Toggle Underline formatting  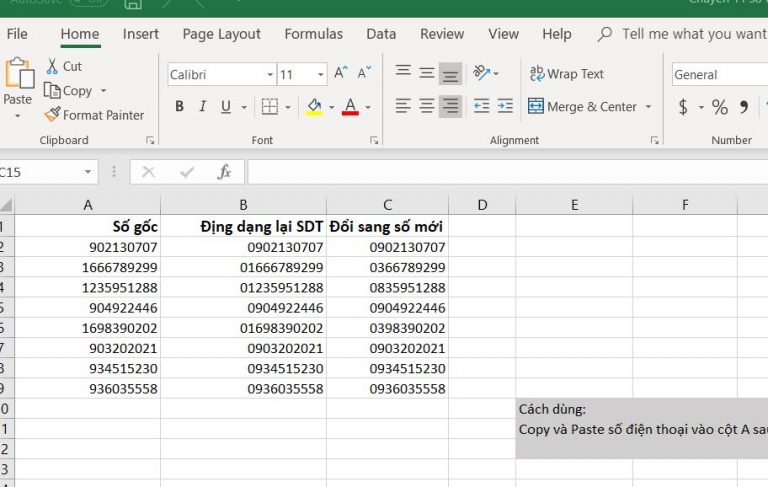[x=226, y=106]
